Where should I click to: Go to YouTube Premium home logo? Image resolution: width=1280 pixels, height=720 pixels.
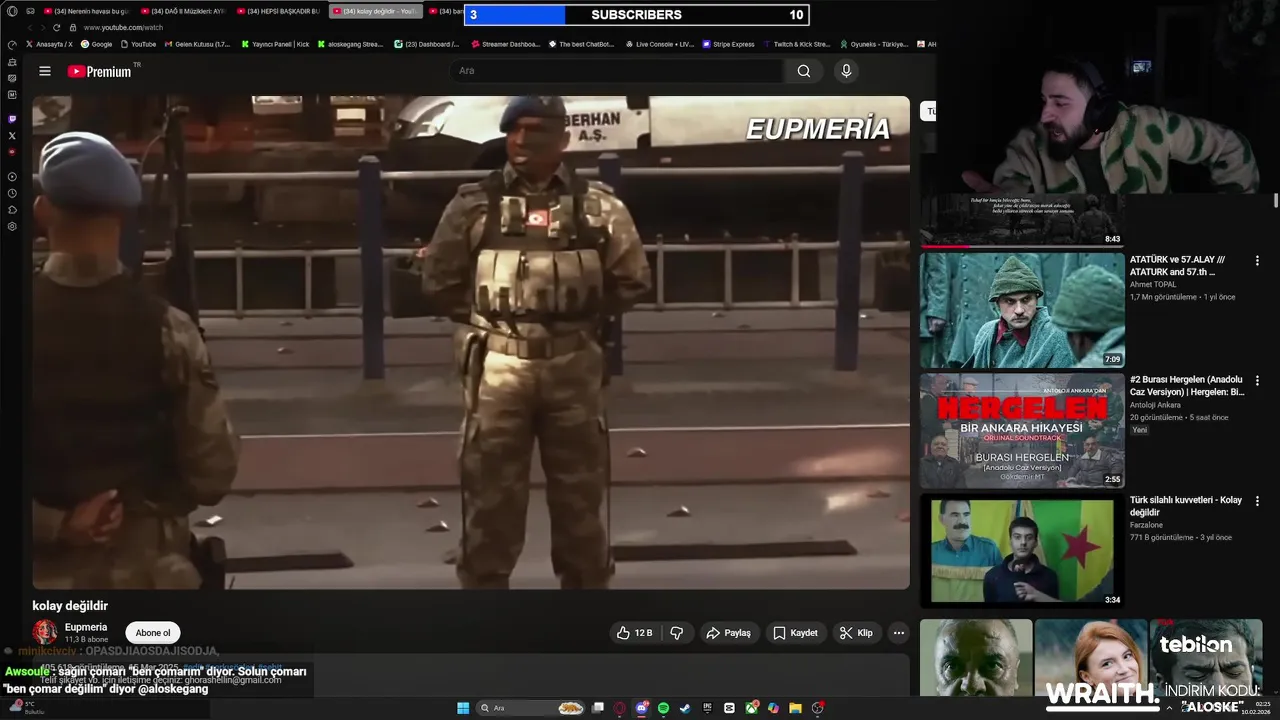(100, 71)
